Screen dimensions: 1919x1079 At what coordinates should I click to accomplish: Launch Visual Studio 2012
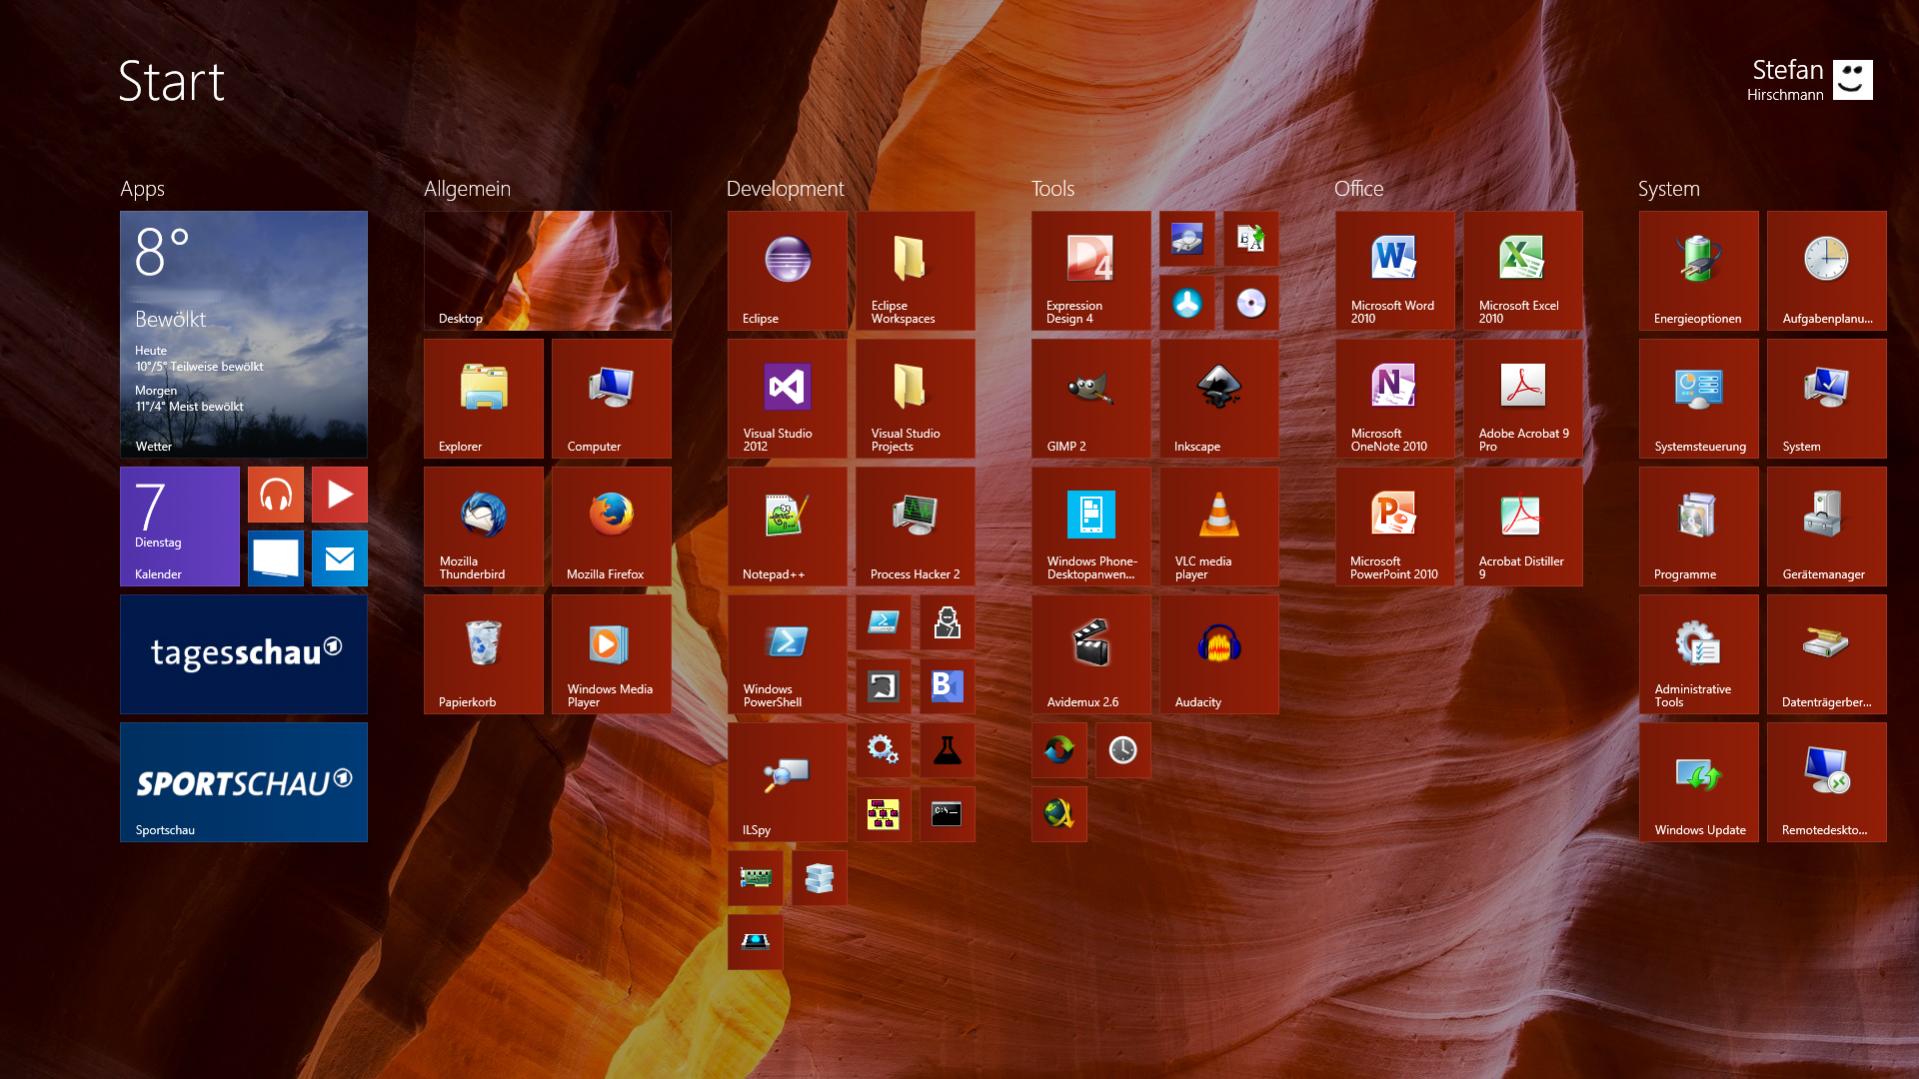coord(787,398)
